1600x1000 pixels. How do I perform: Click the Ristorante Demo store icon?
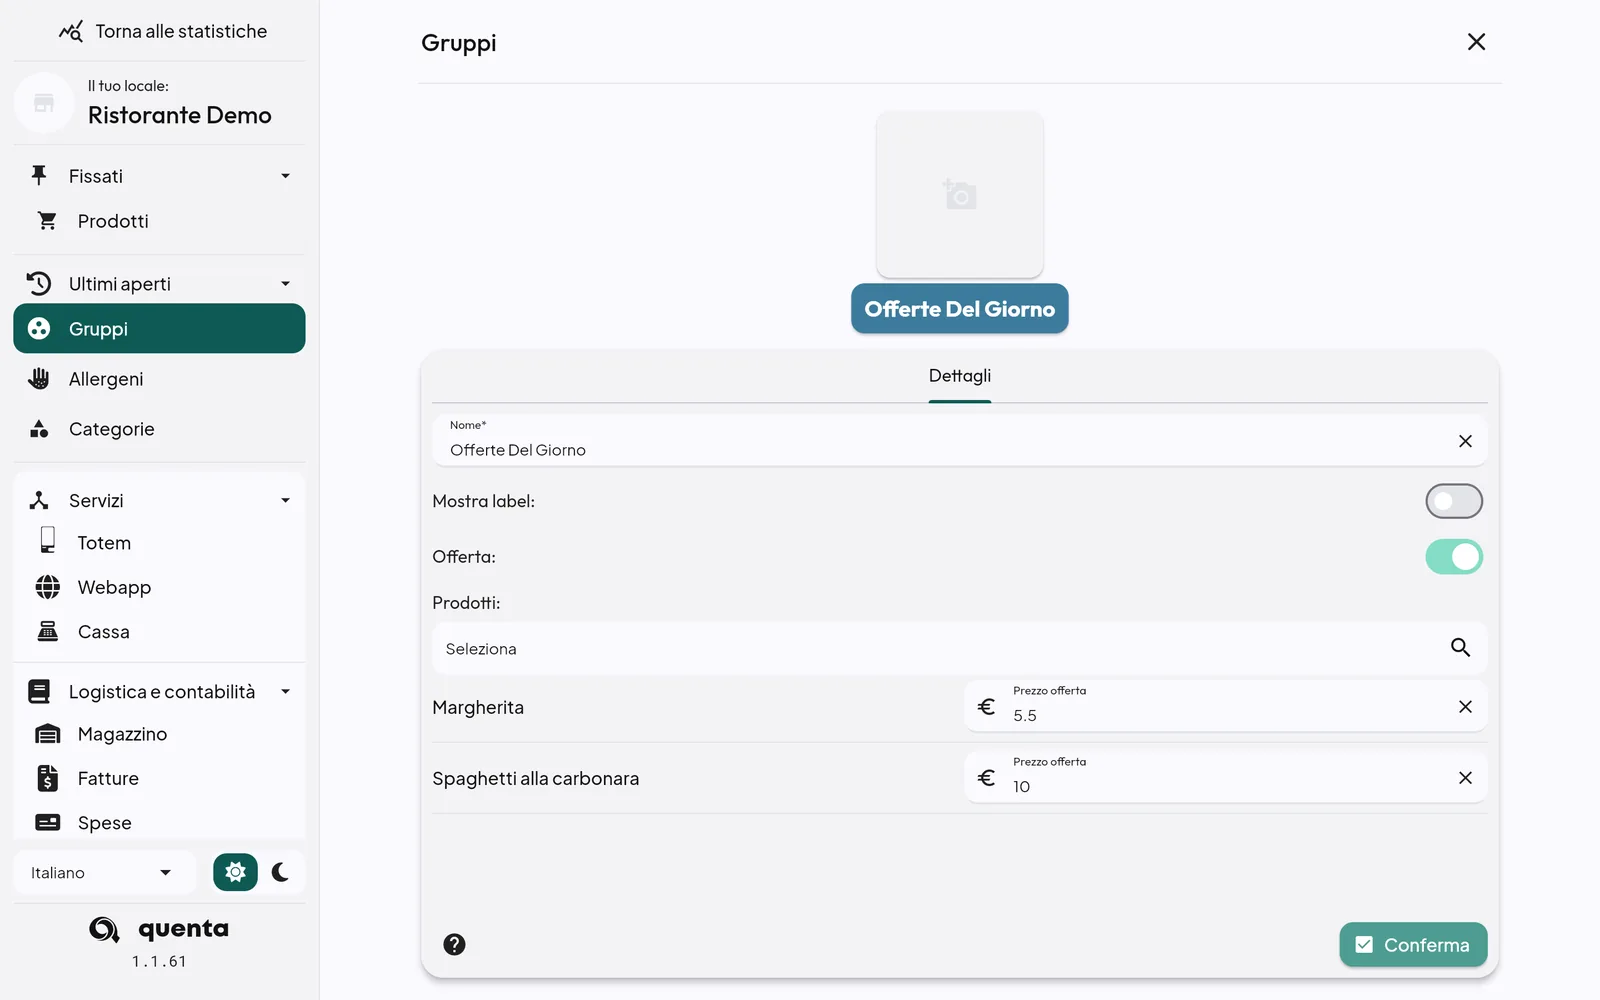coord(44,102)
